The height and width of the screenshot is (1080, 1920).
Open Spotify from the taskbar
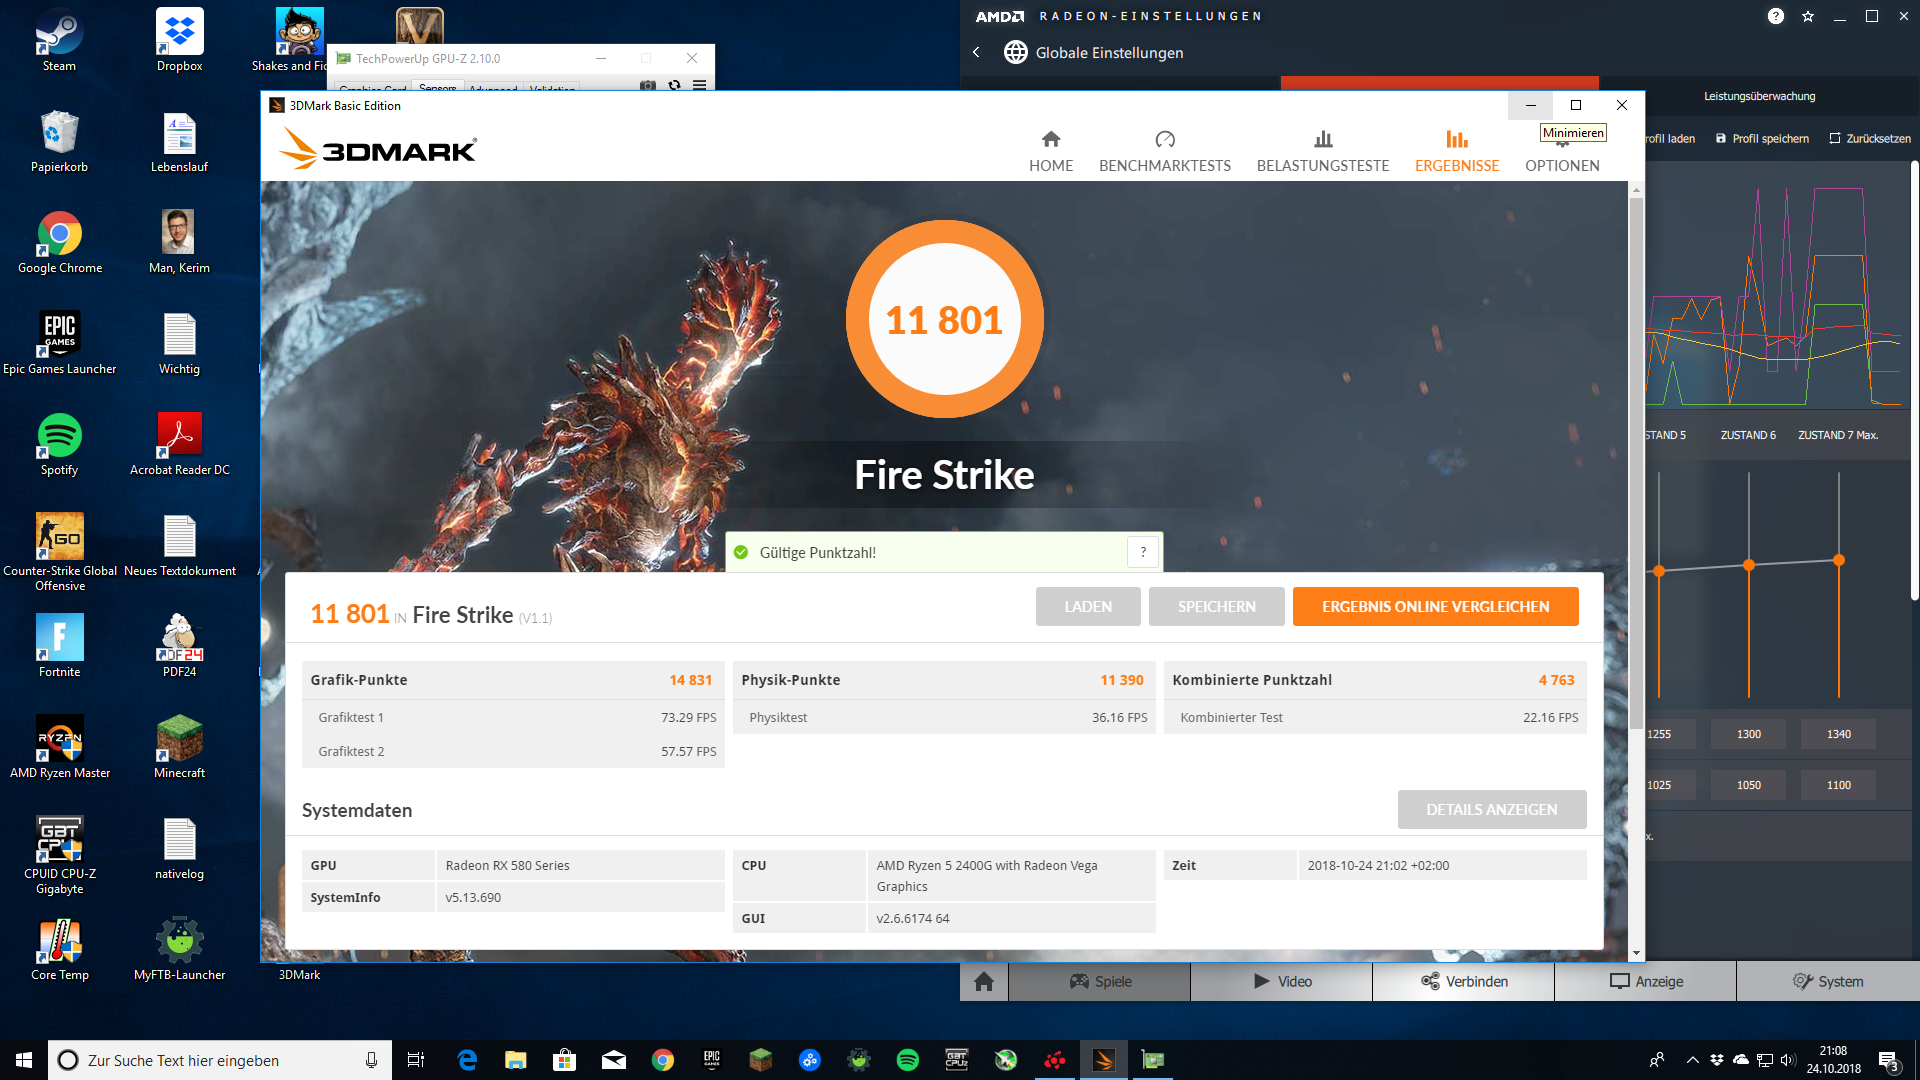tap(908, 1060)
